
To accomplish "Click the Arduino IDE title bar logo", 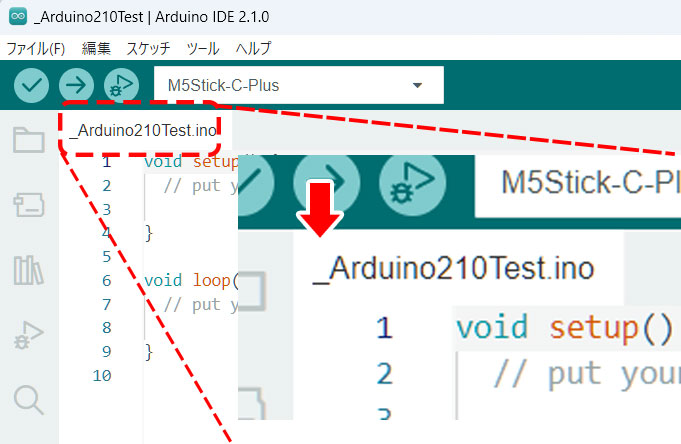I will tap(18, 17).
